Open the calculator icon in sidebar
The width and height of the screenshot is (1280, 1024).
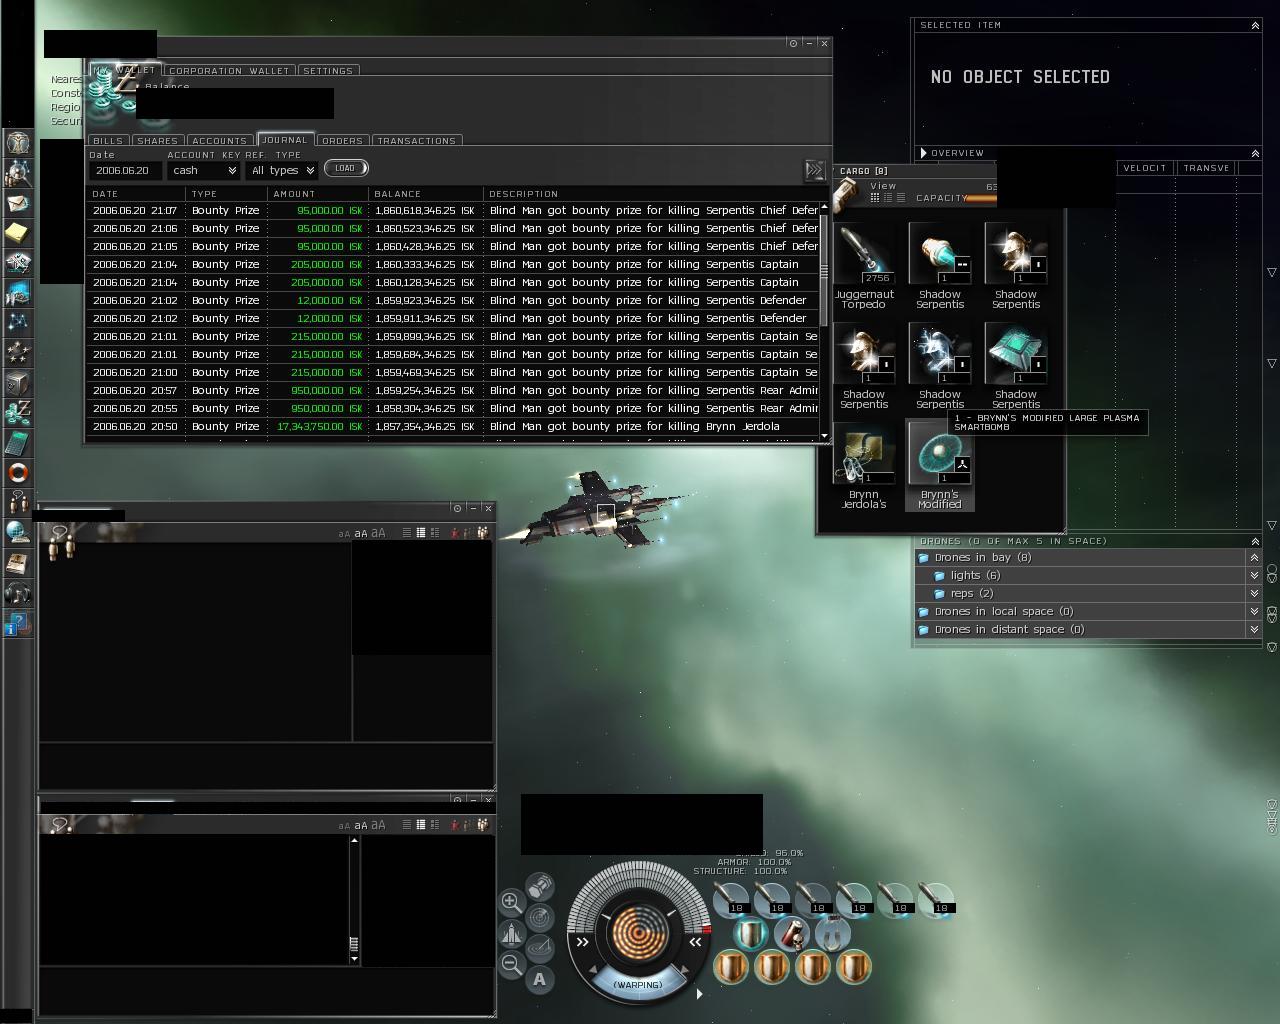click(18, 443)
